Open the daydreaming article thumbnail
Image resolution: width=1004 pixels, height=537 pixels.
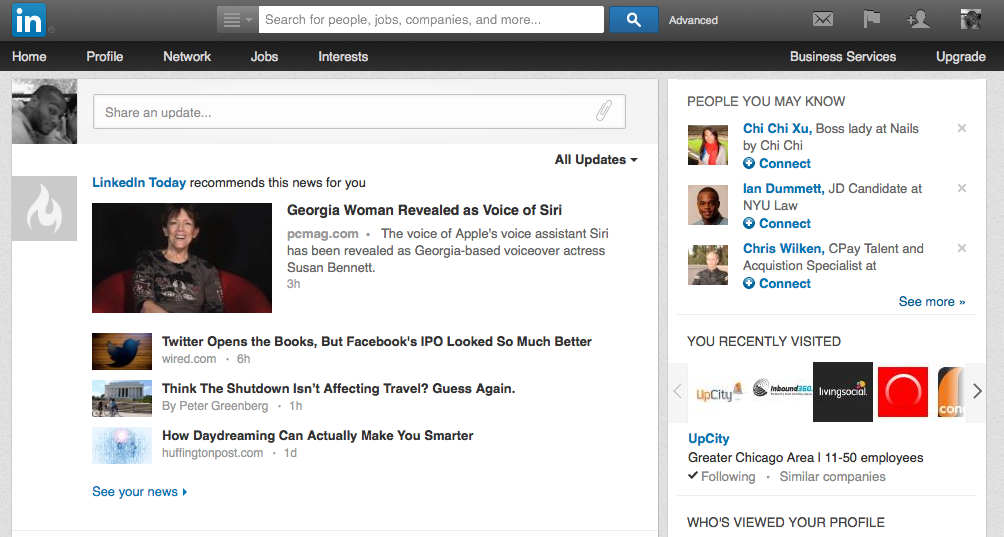pos(122,445)
